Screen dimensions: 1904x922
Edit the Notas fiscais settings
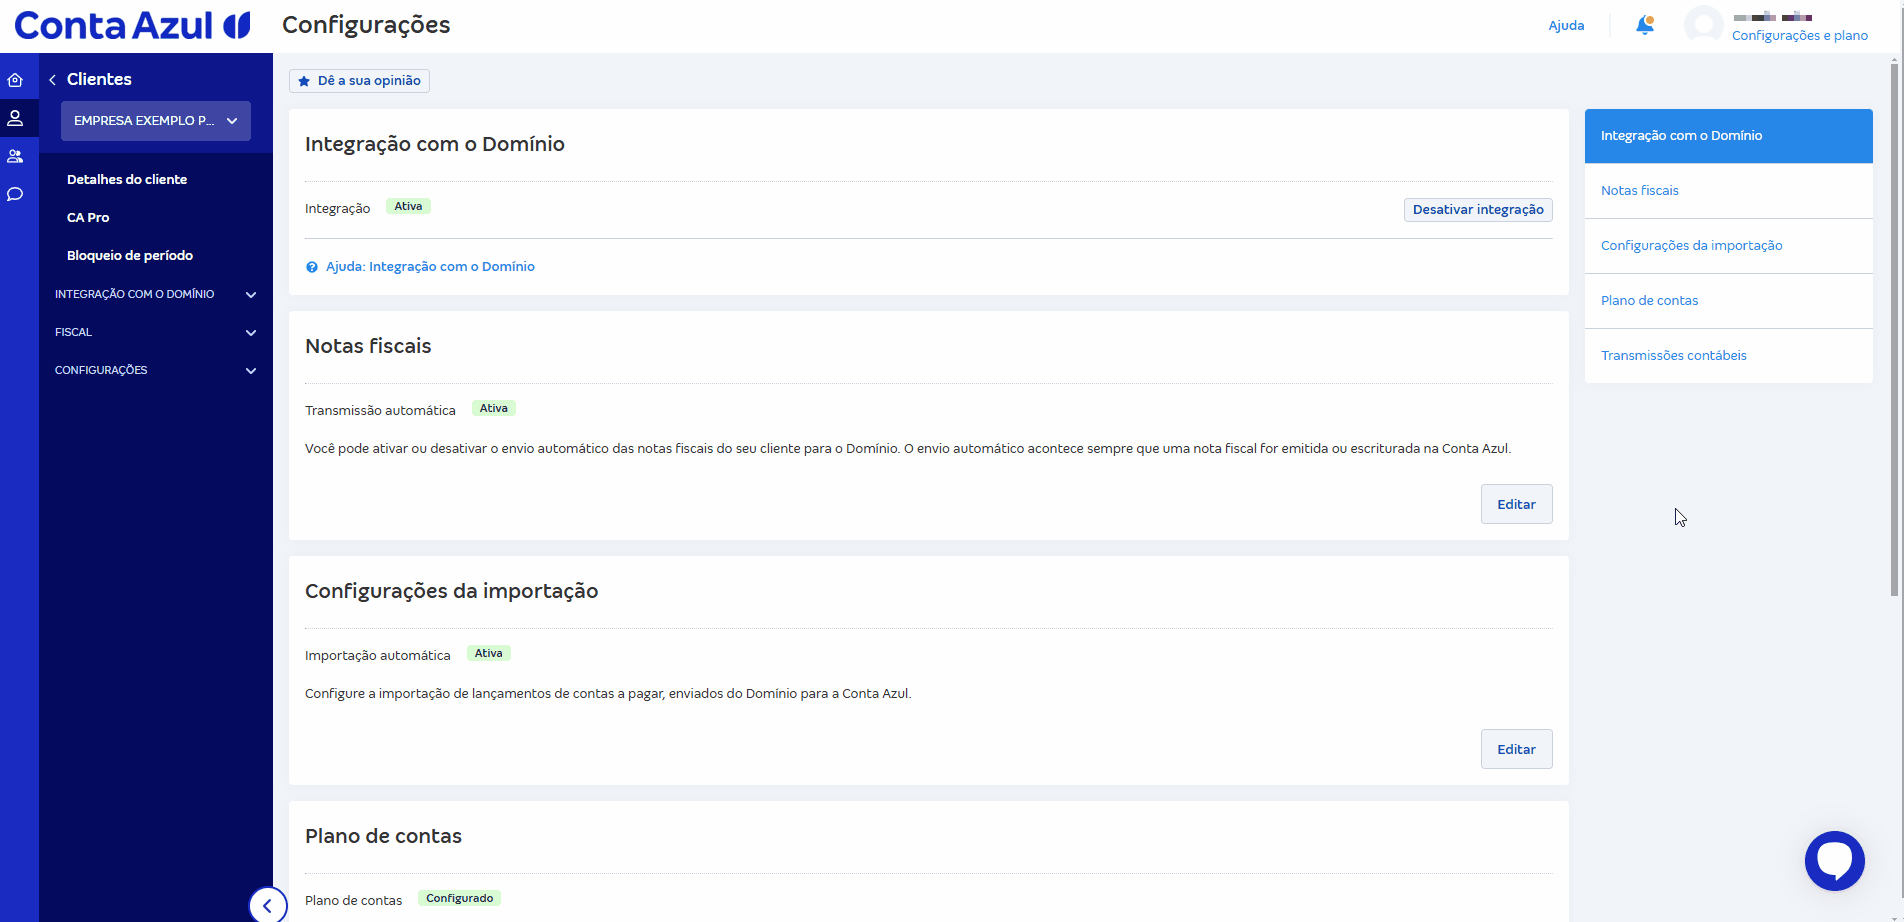(x=1515, y=504)
